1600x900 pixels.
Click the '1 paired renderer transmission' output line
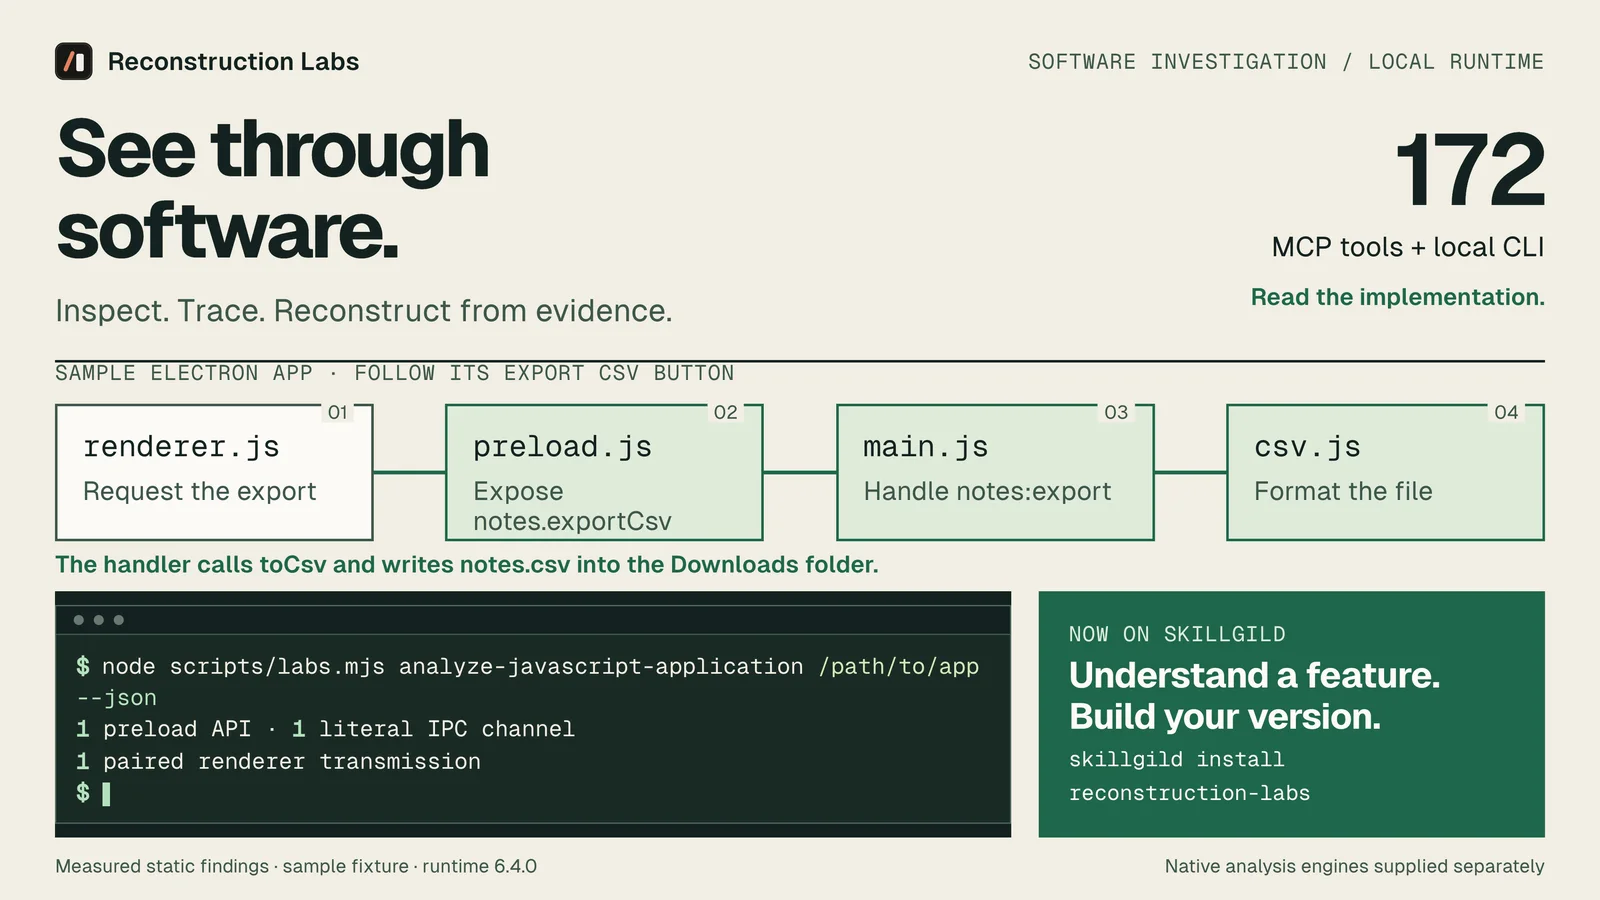(278, 761)
